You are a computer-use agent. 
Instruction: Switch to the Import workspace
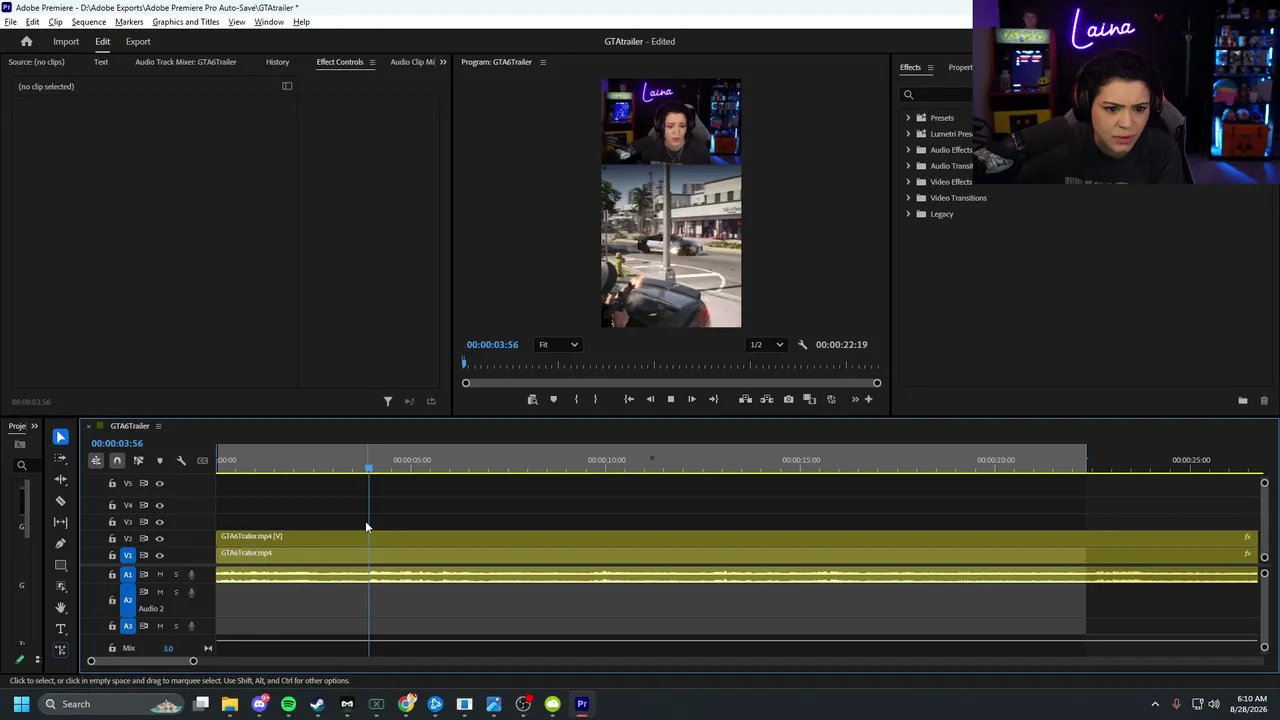tap(66, 42)
